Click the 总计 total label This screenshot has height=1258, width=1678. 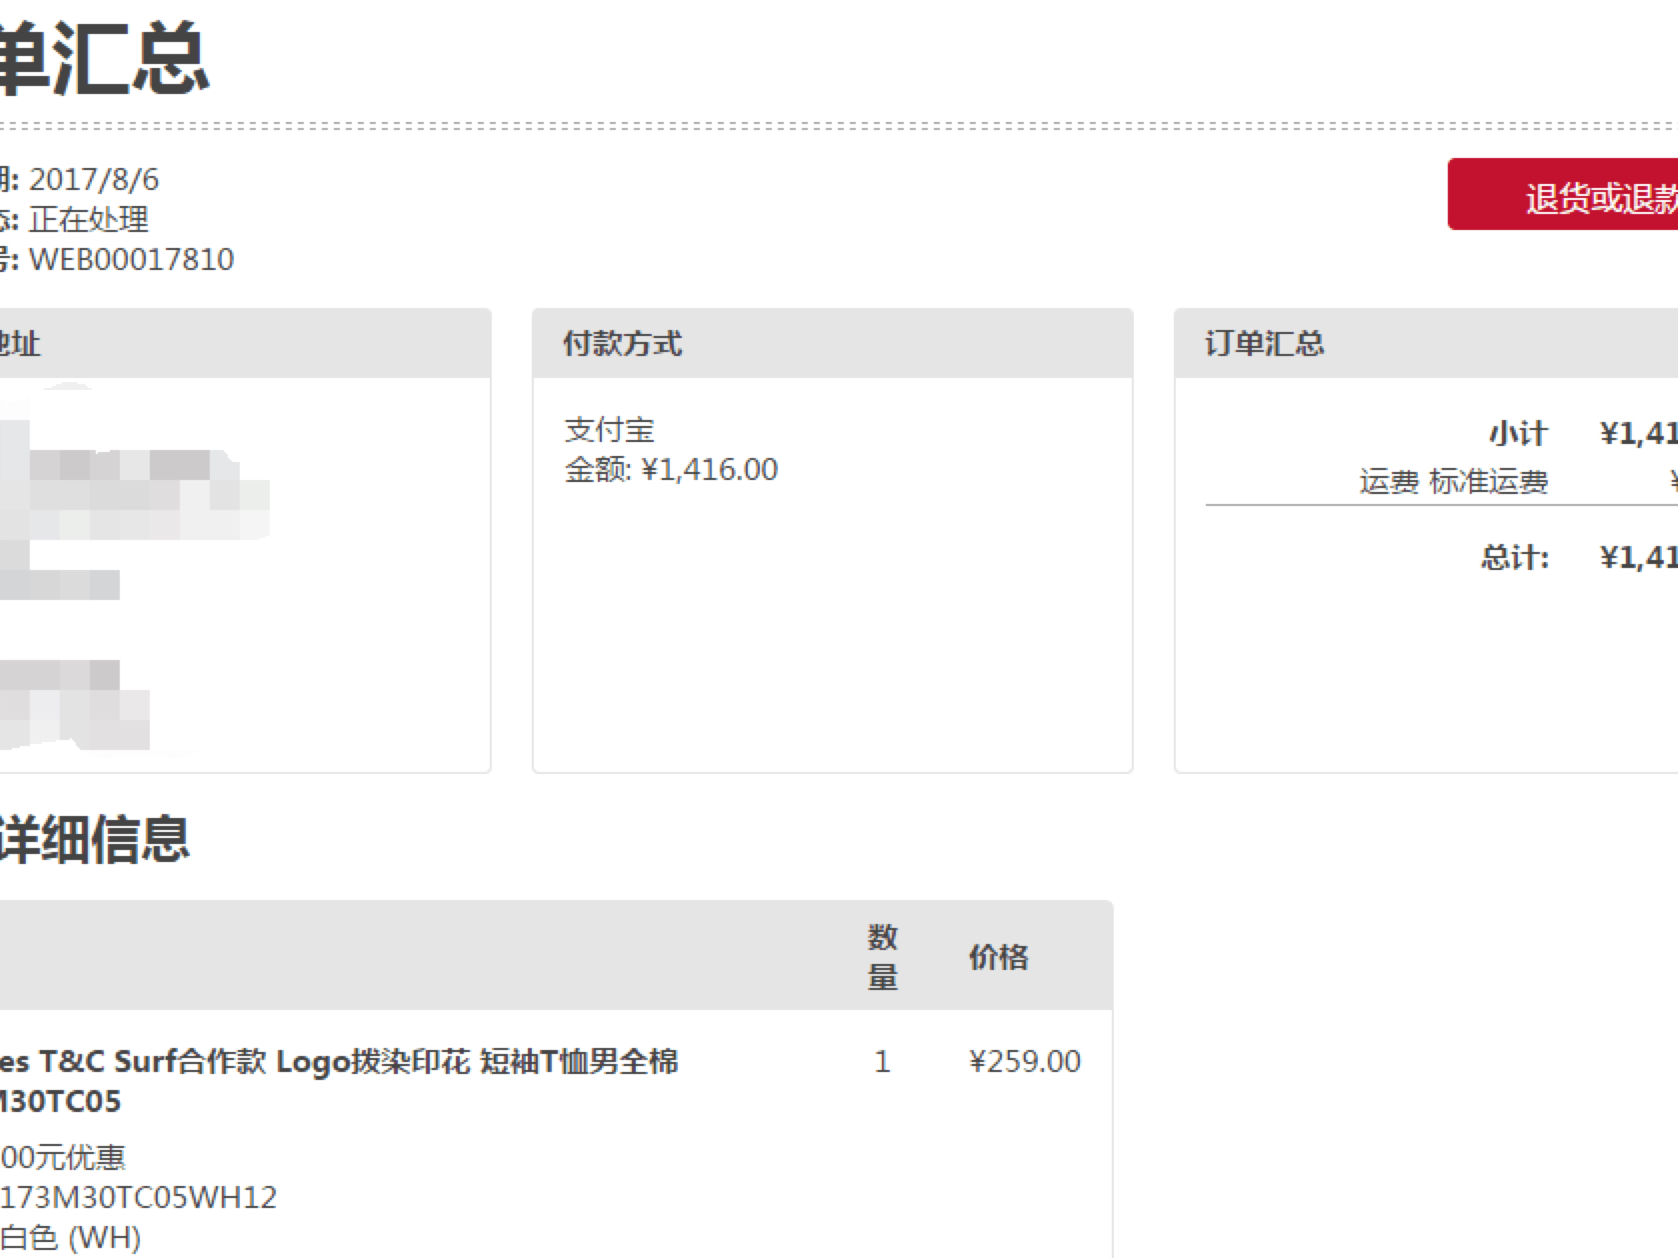[1514, 557]
